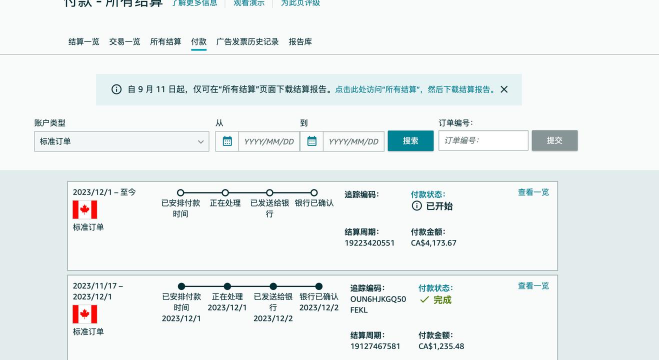Click date range 2023/12/1 – 至今

(104, 192)
